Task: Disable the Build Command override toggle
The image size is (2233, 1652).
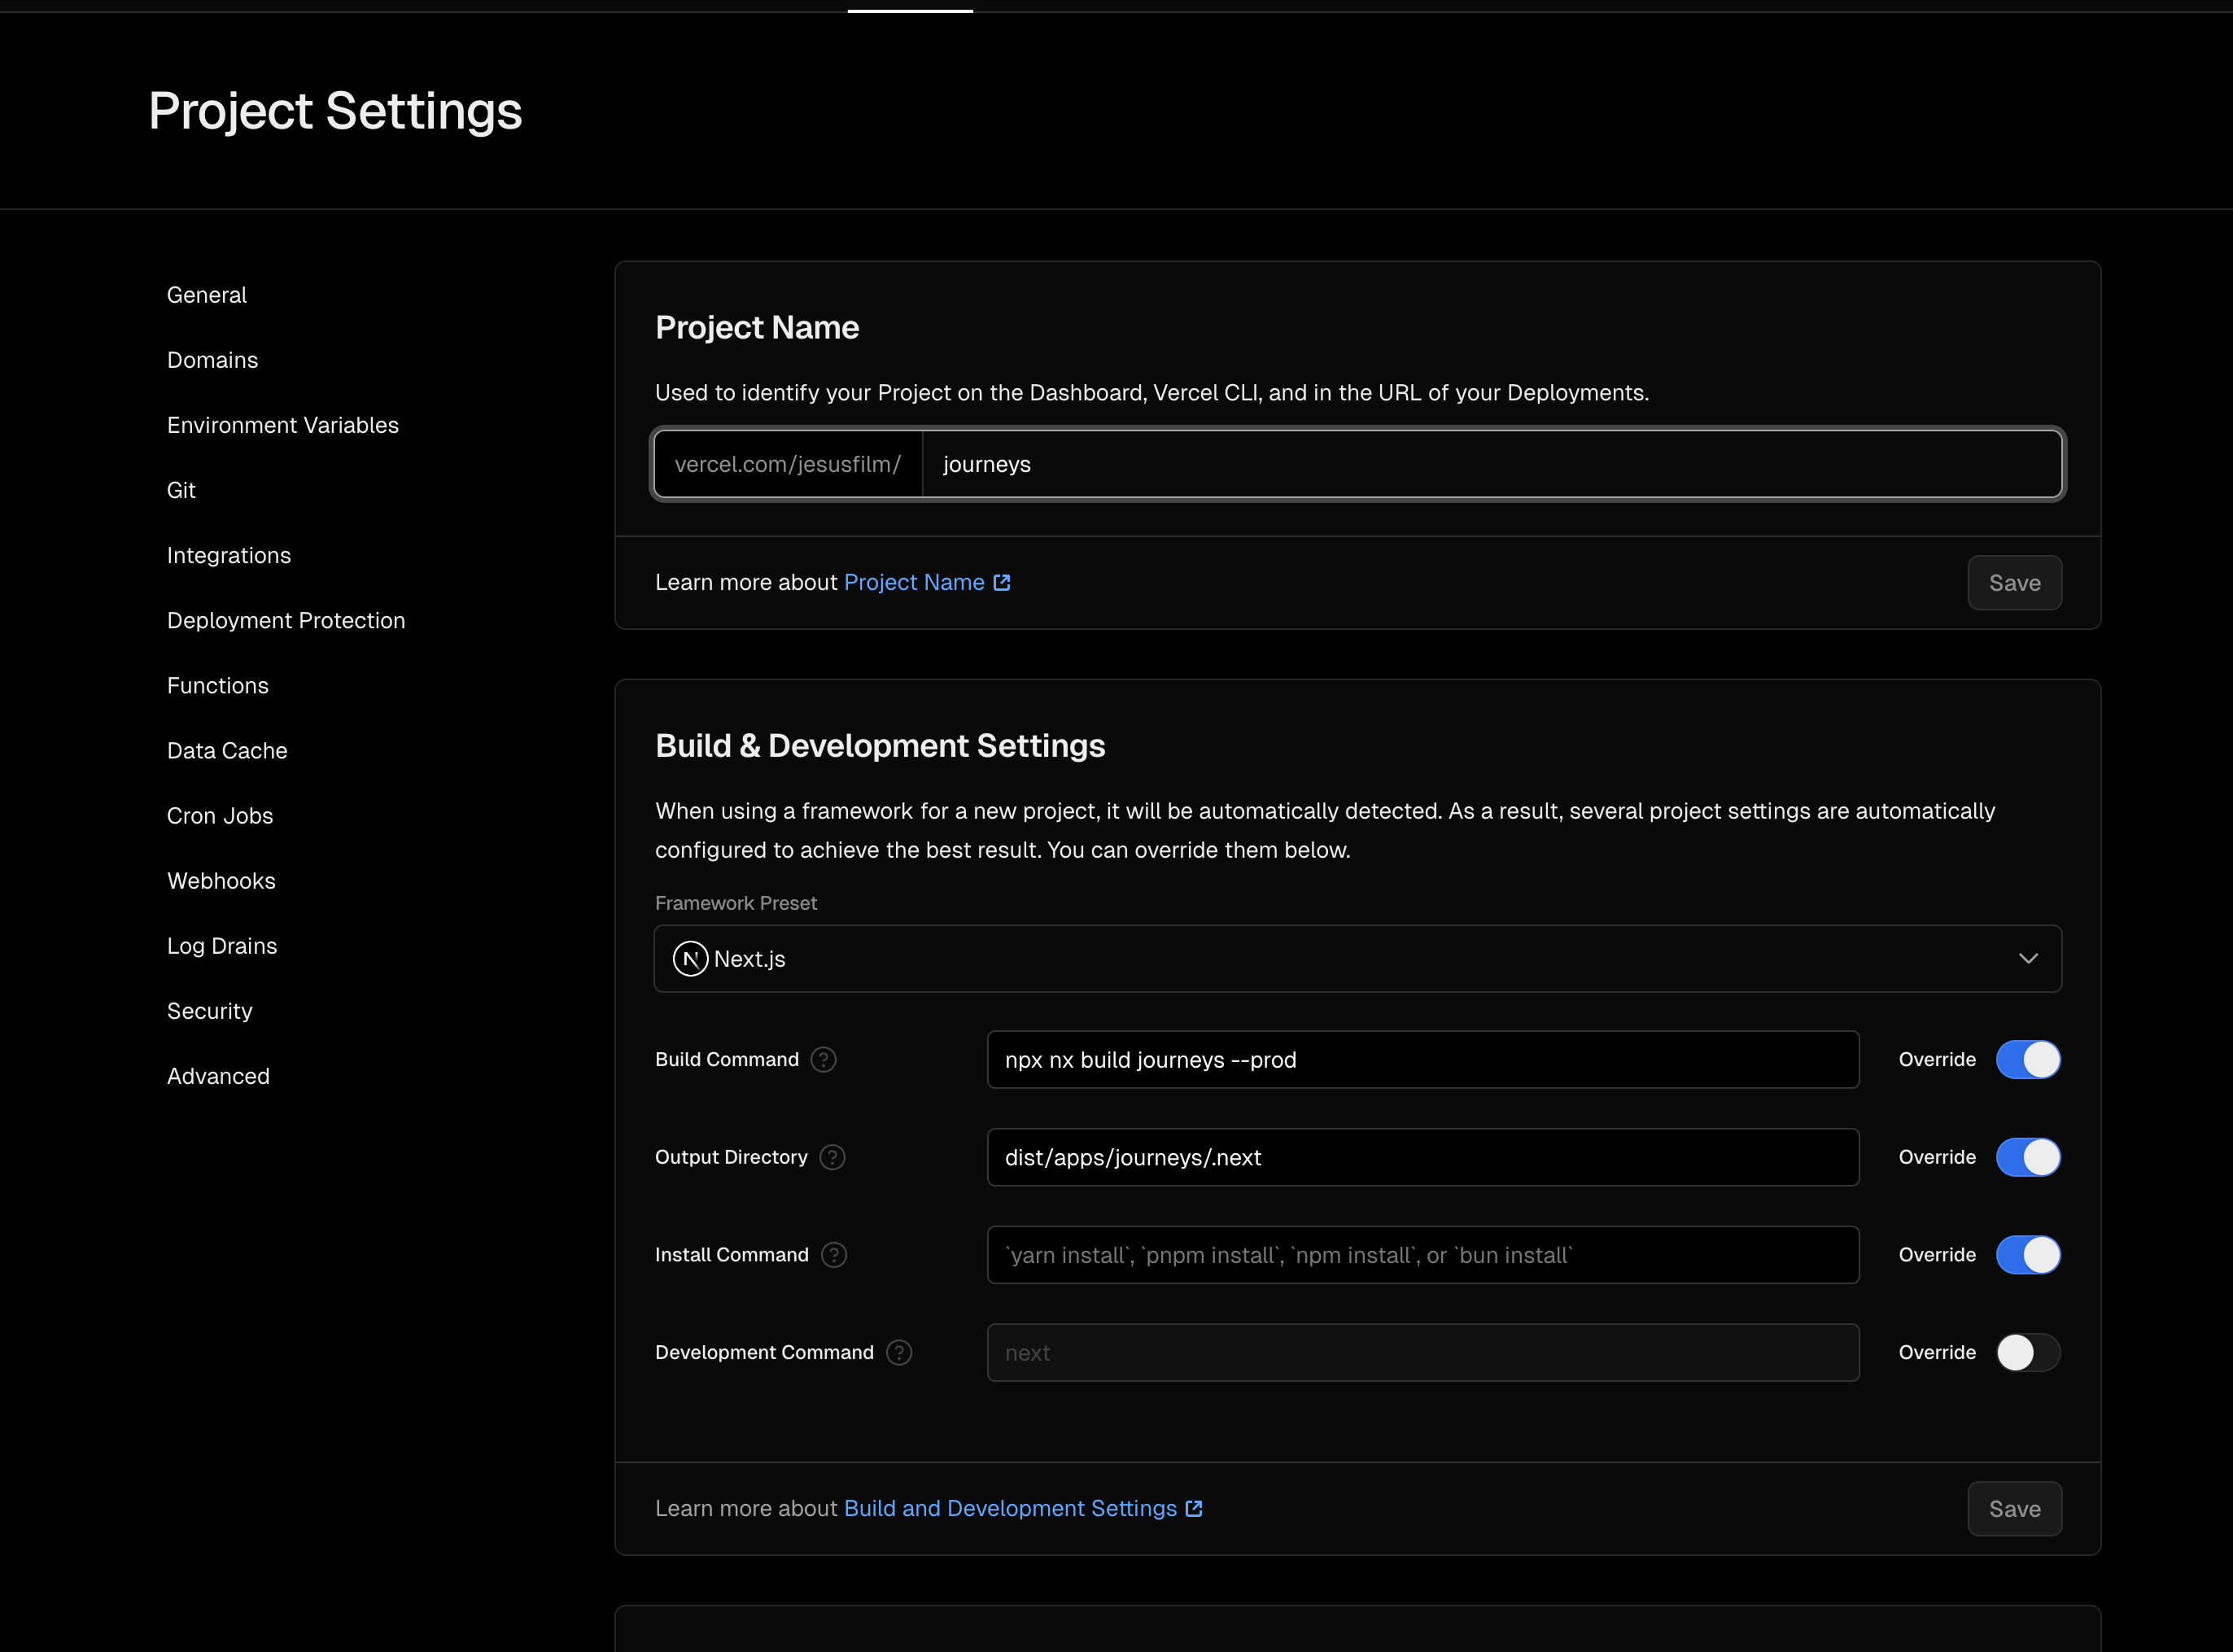Action: pos(2028,1059)
